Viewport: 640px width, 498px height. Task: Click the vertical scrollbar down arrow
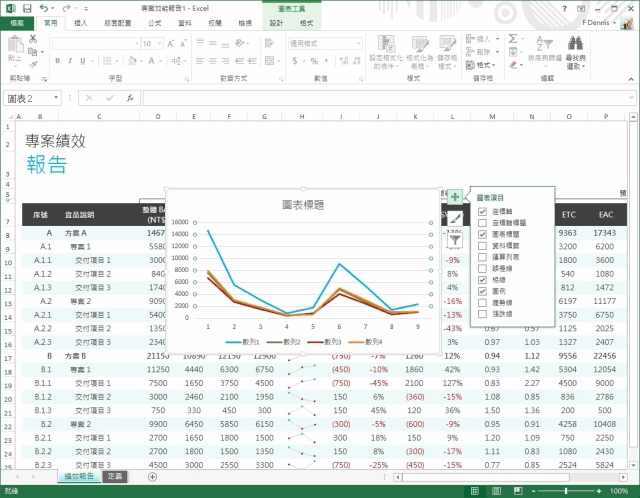[x=633, y=465]
